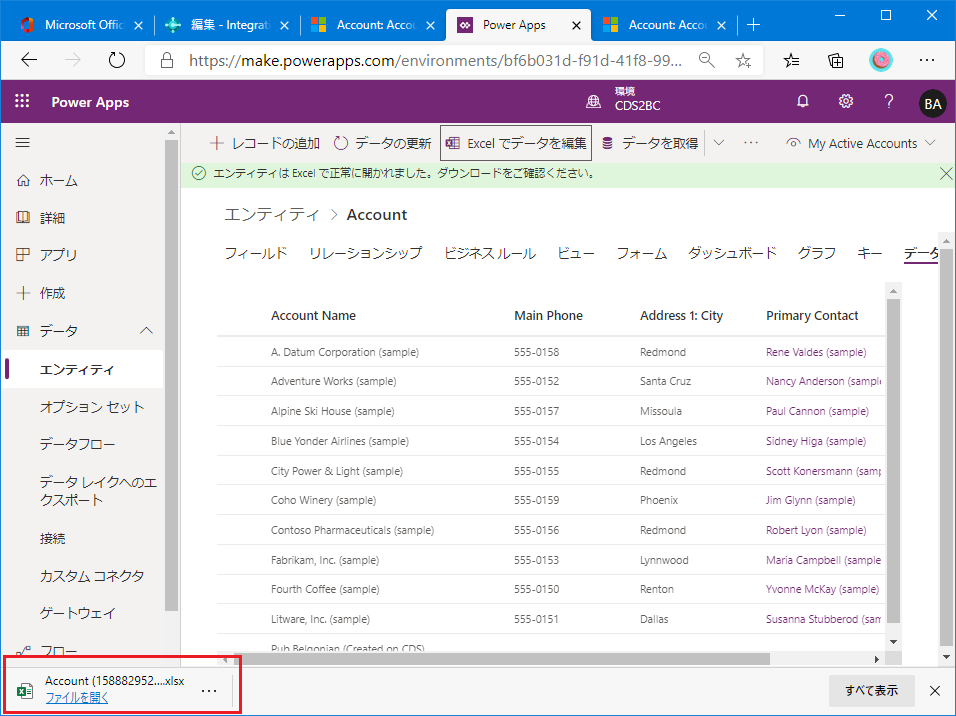Open Sidney Higa (sample) contact link
This screenshot has width=956, height=716.
[816, 441]
